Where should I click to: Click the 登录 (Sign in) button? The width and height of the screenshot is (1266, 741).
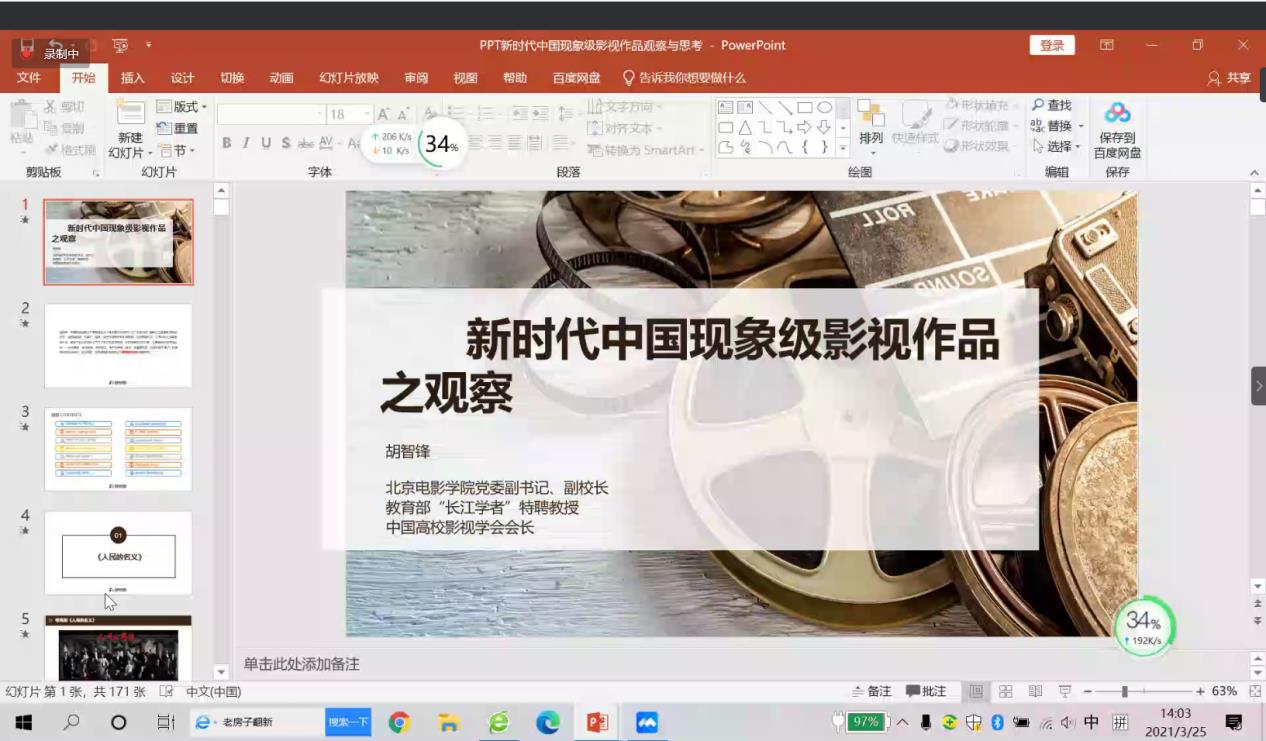pyautogui.click(x=1052, y=45)
